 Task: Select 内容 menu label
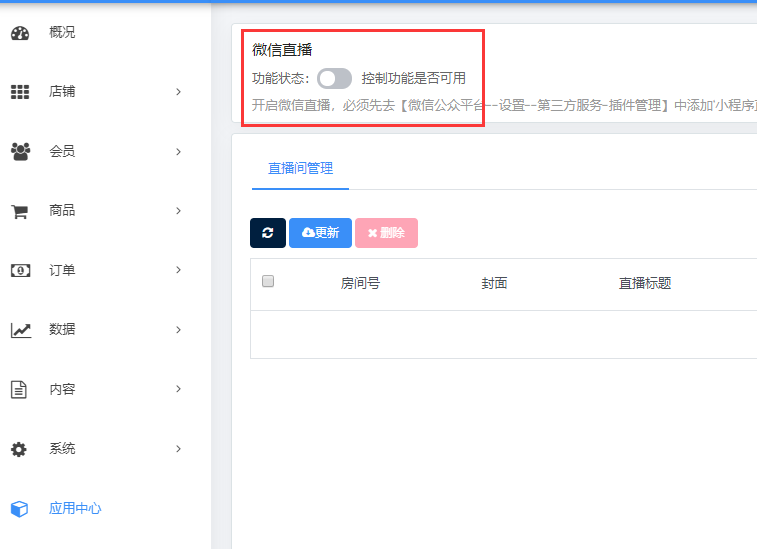(62, 389)
